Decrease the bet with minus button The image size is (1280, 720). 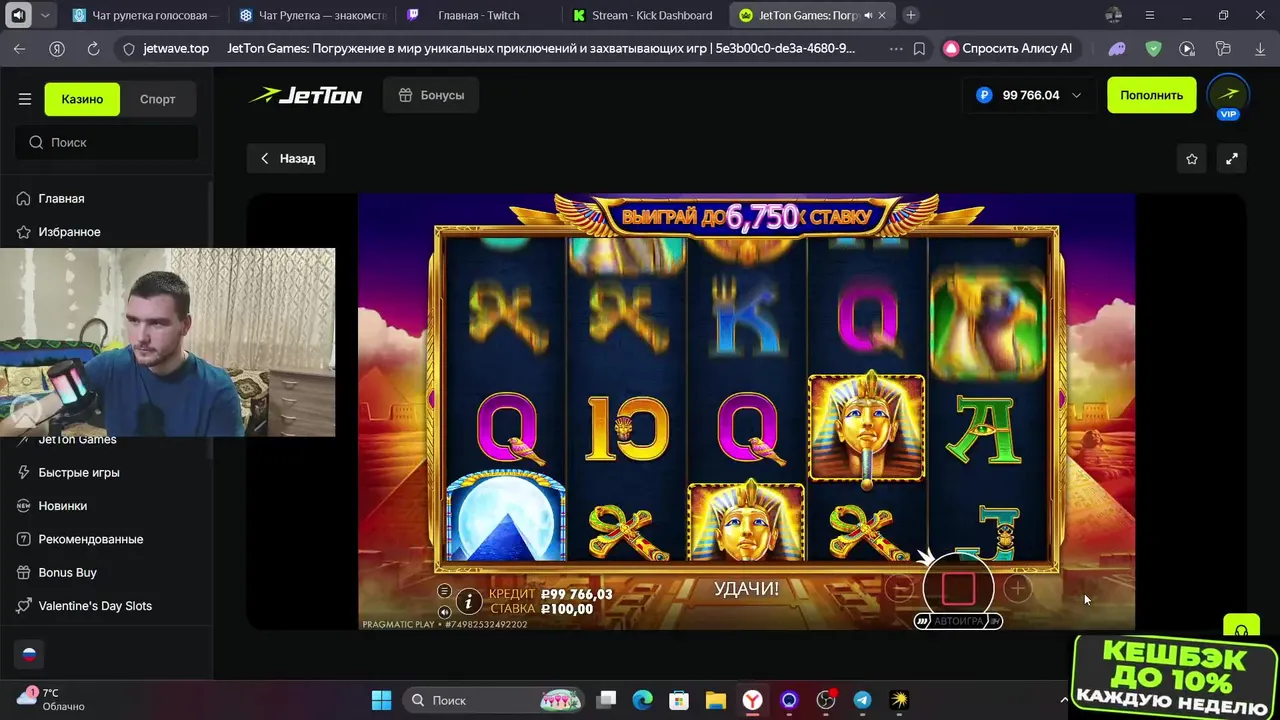click(x=900, y=589)
